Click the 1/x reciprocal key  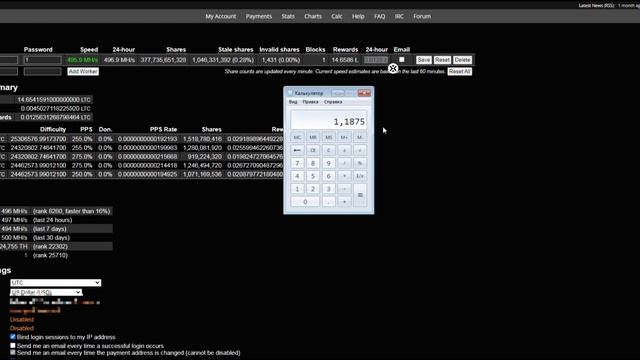360,176
